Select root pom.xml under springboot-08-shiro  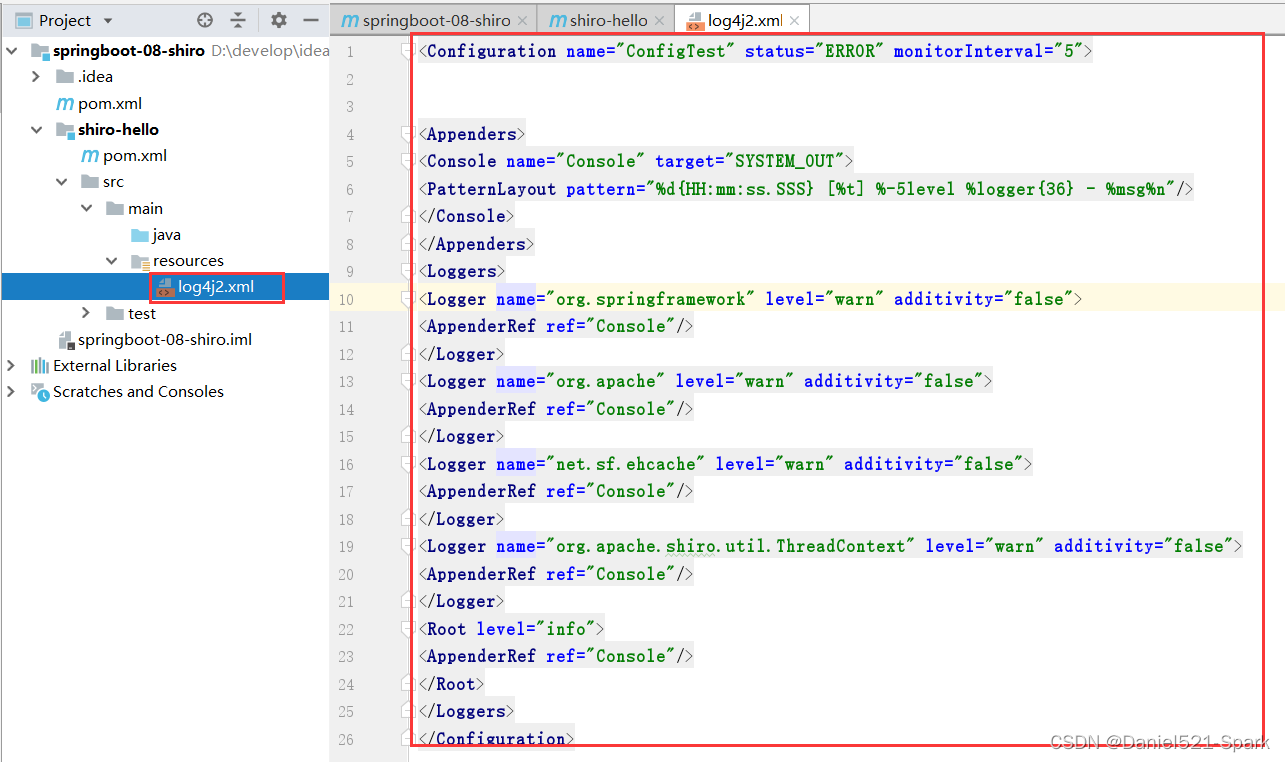tap(98, 103)
